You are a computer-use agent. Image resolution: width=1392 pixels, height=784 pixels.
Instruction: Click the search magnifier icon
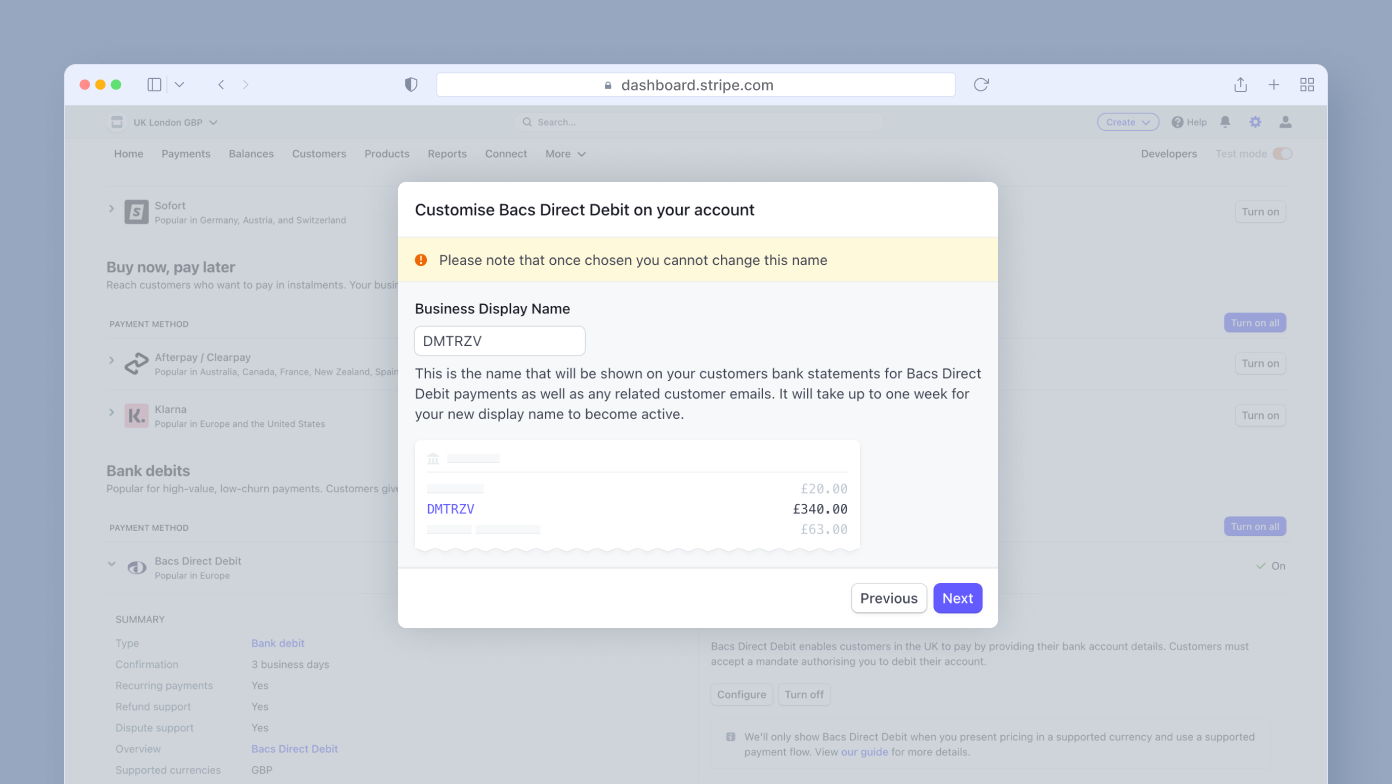coord(527,121)
